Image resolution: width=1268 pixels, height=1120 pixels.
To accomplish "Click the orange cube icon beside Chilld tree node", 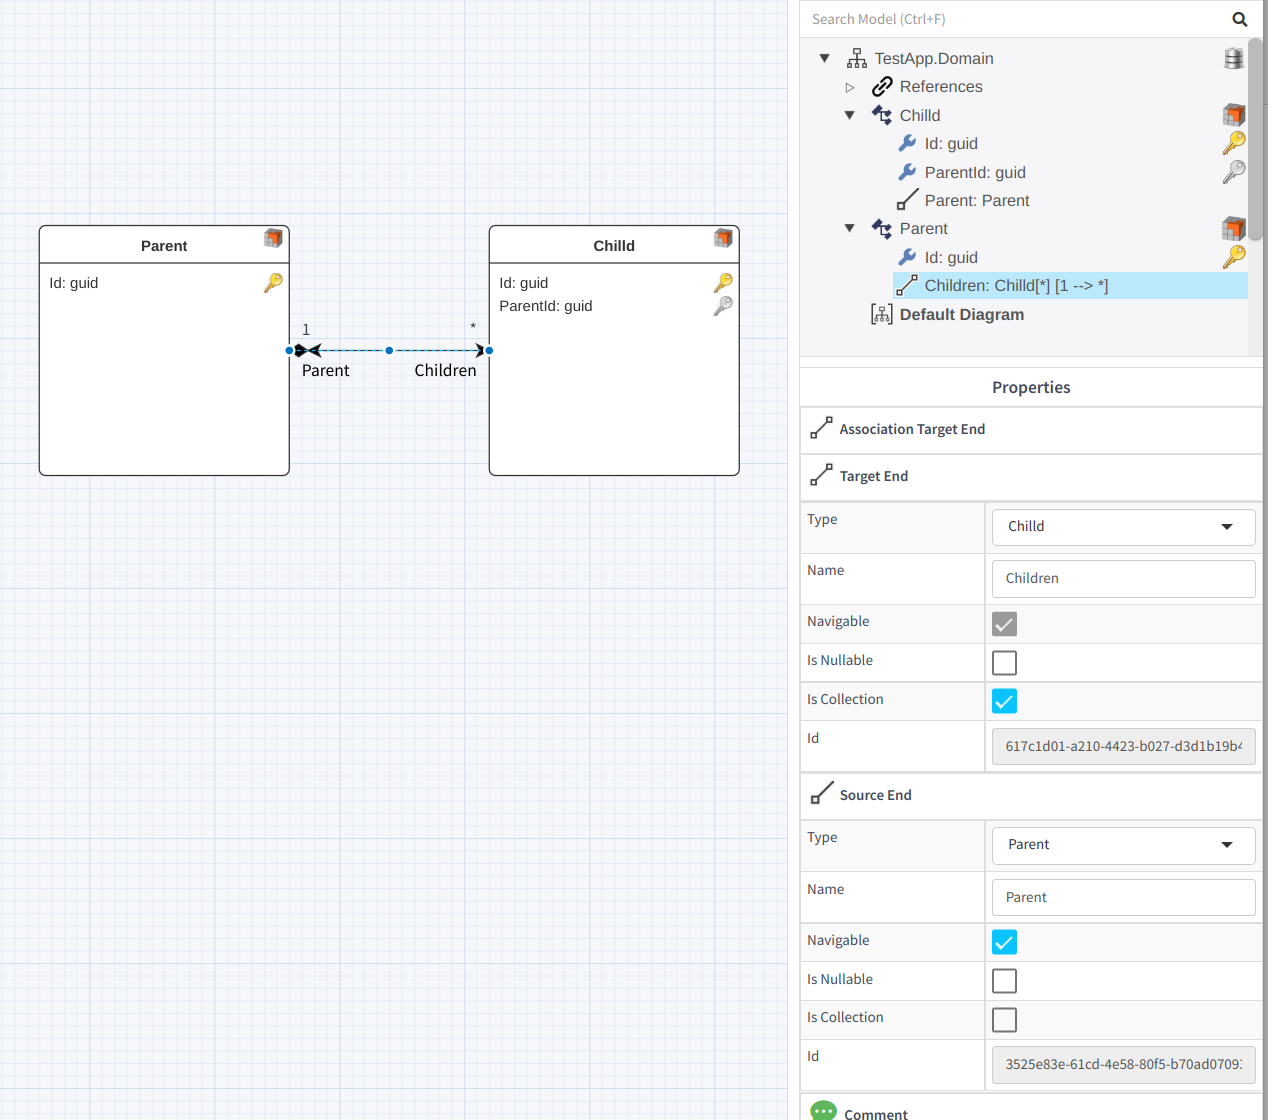I will pos(1233,114).
